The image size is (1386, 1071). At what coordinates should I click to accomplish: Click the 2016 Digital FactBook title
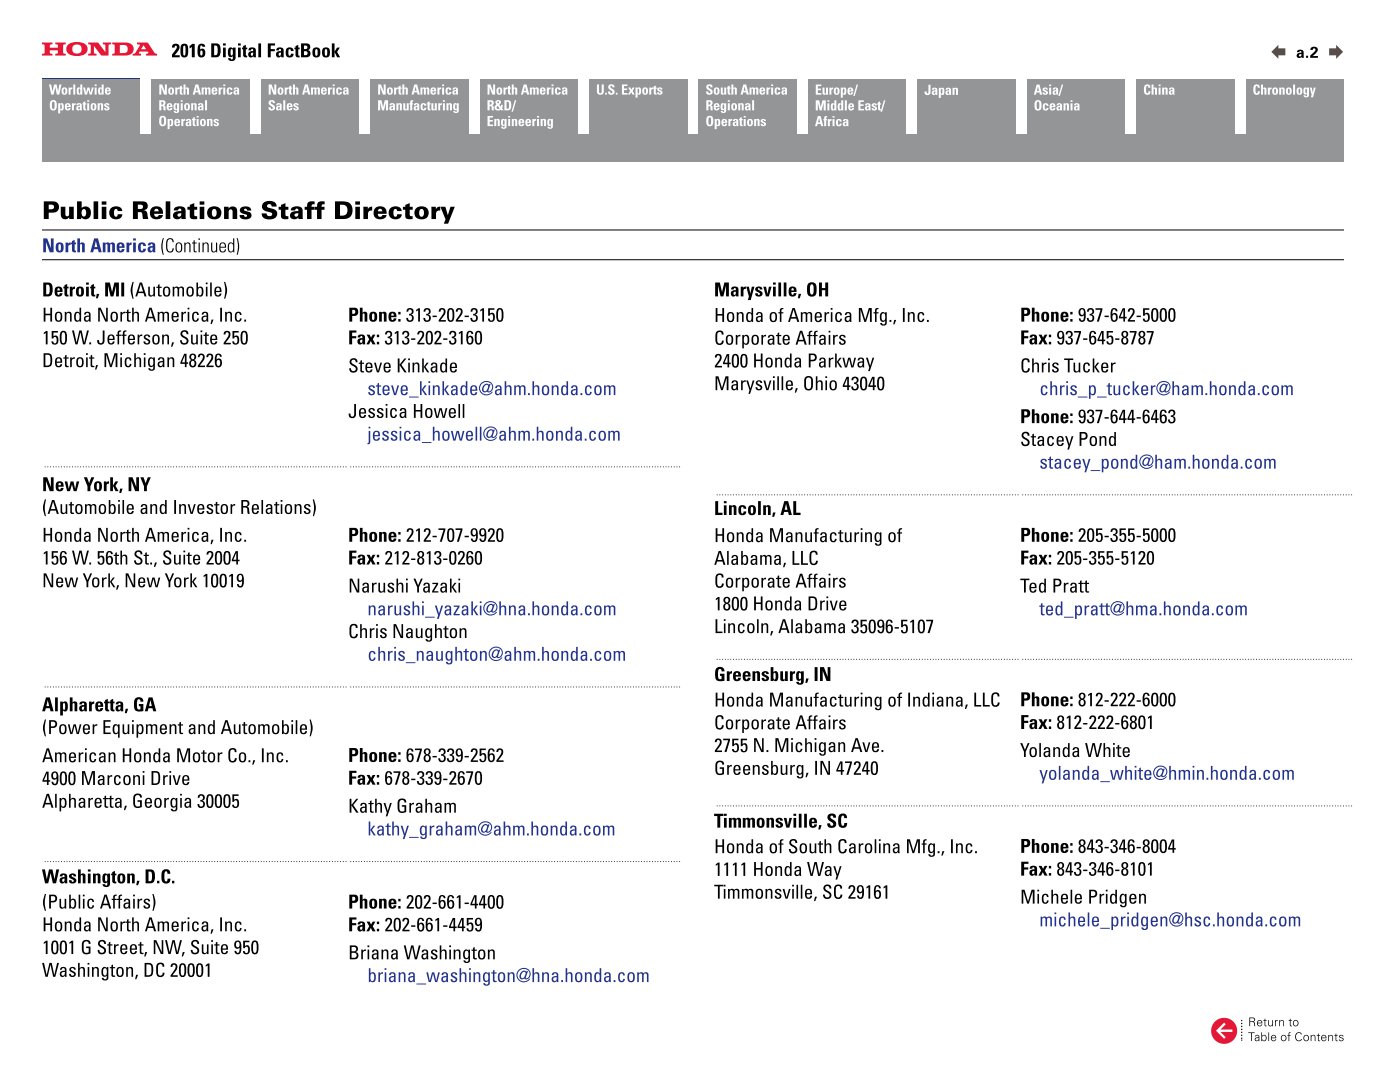pyautogui.click(x=256, y=51)
